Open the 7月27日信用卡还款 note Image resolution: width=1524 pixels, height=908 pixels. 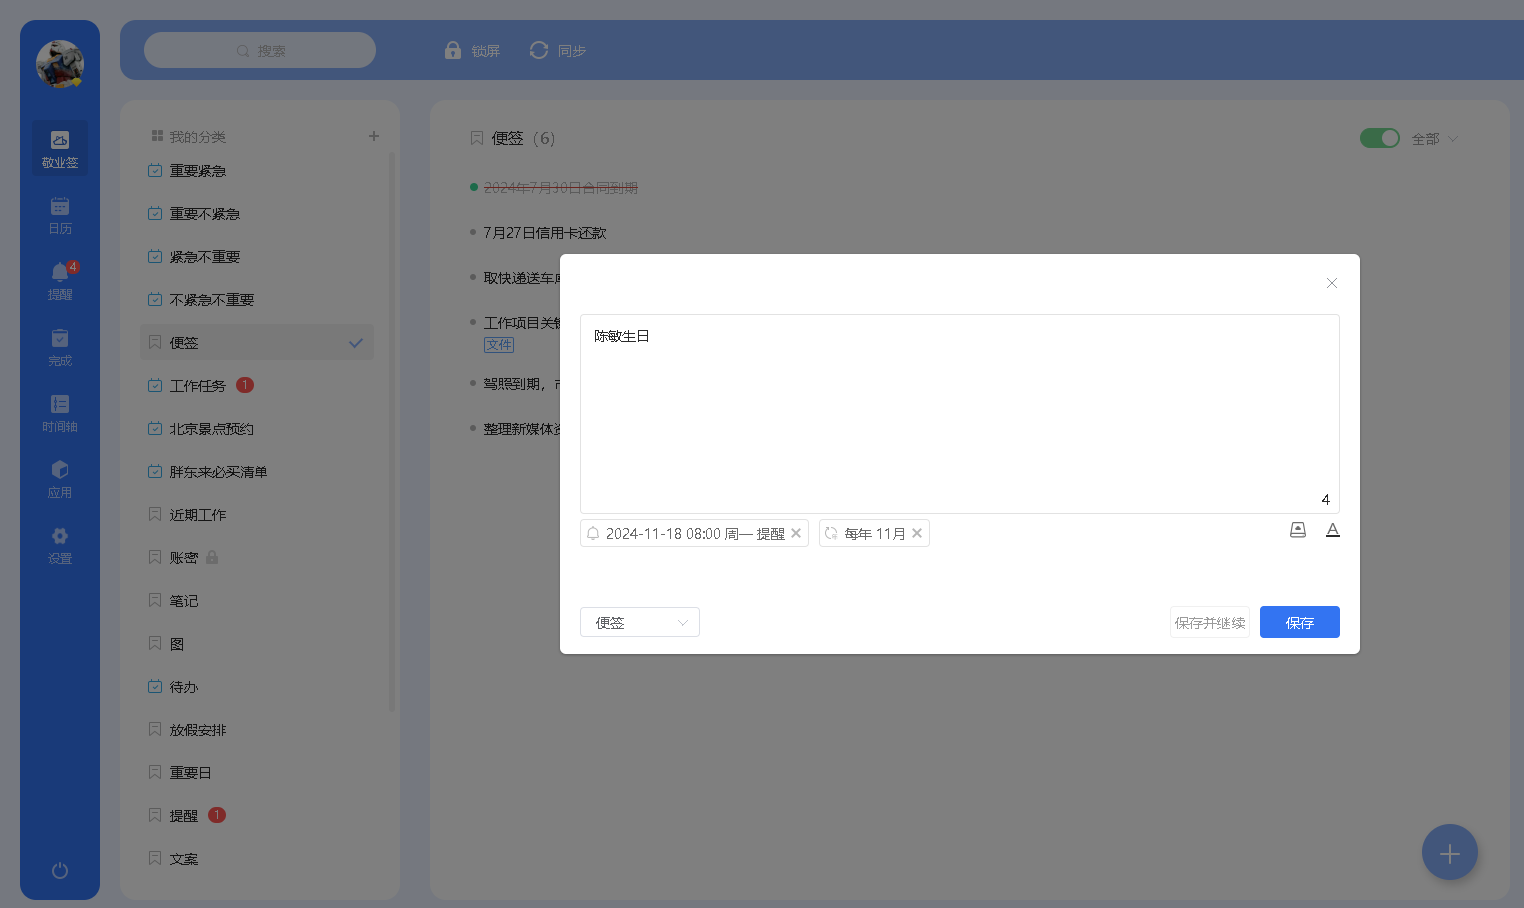click(544, 232)
